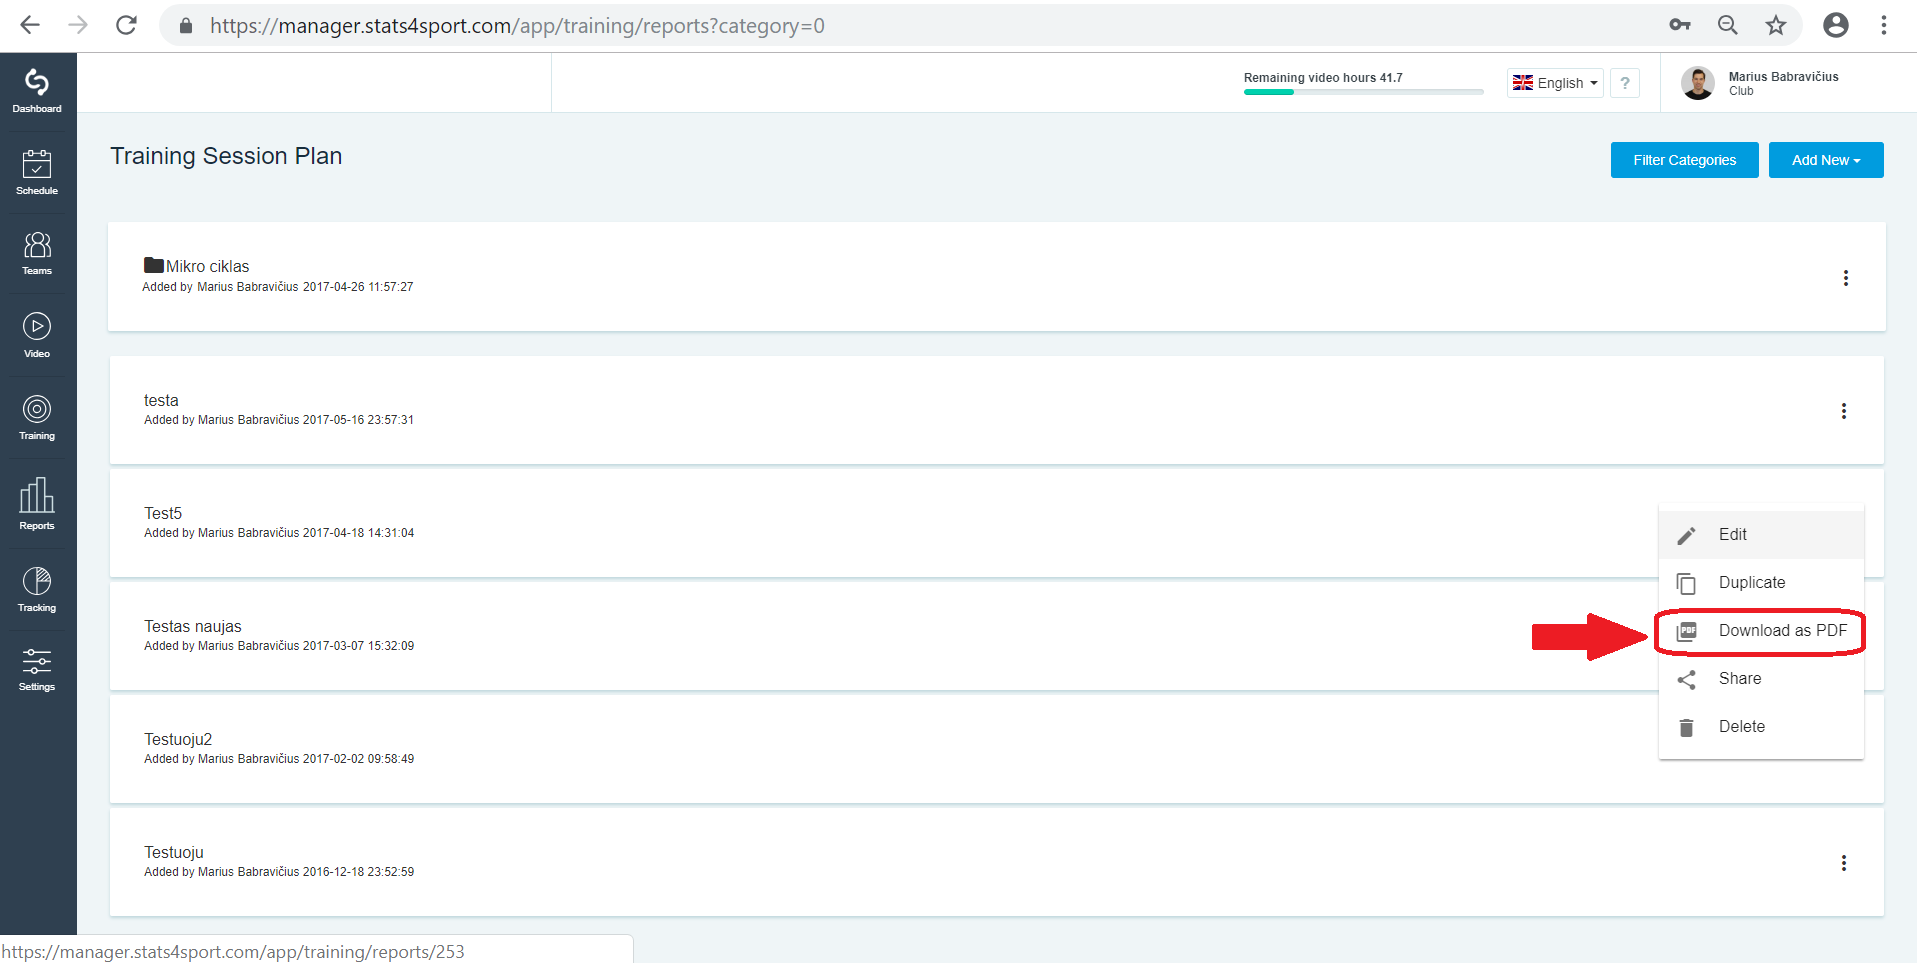Open the Dashboard from the sidebar

click(37, 91)
